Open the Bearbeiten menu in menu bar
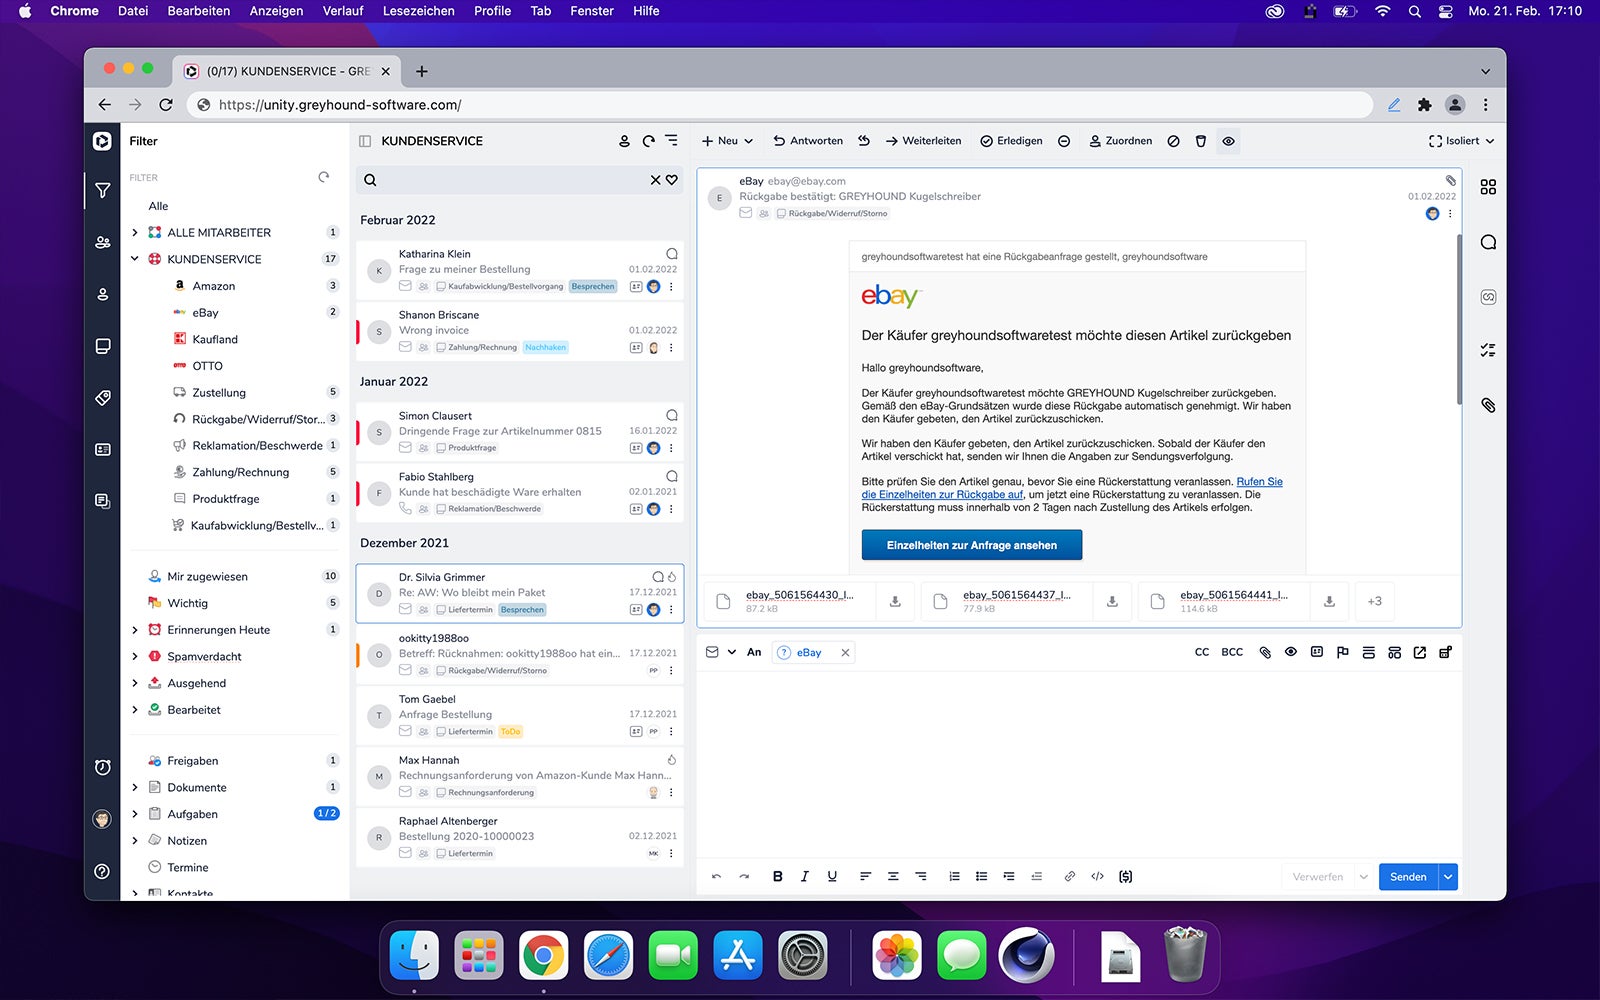 click(199, 11)
